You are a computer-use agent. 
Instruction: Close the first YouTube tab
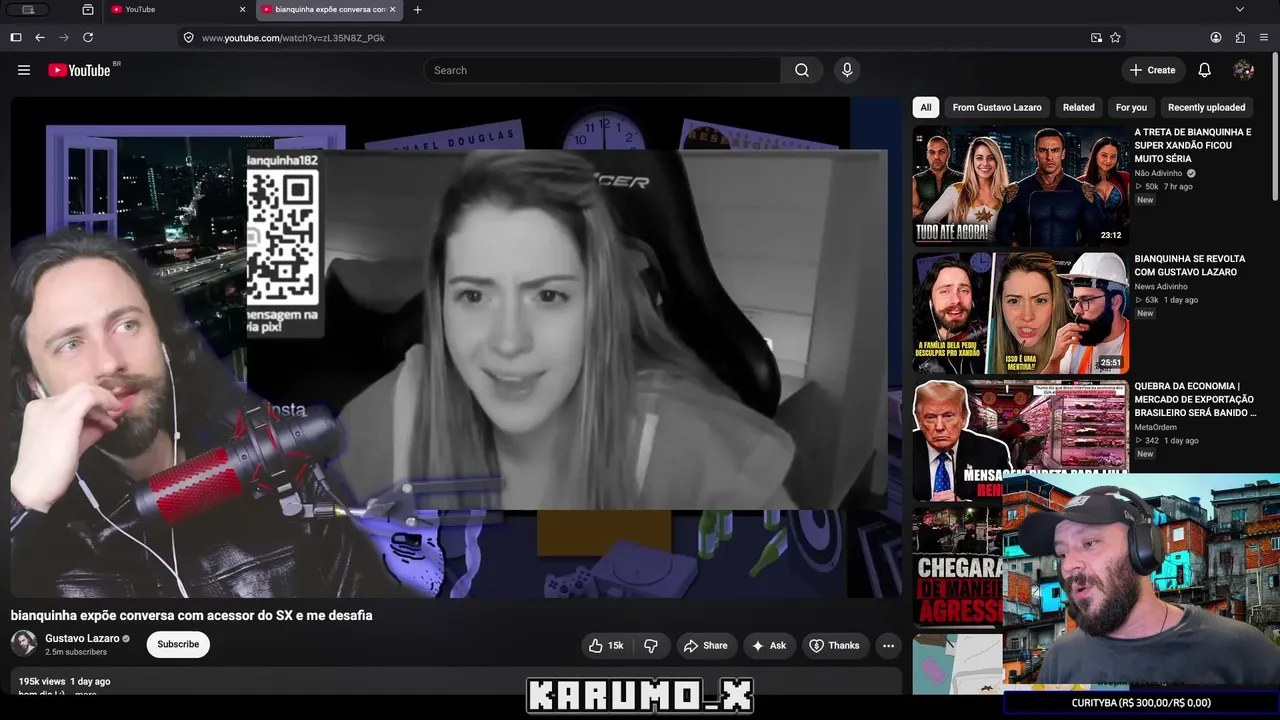tap(242, 10)
